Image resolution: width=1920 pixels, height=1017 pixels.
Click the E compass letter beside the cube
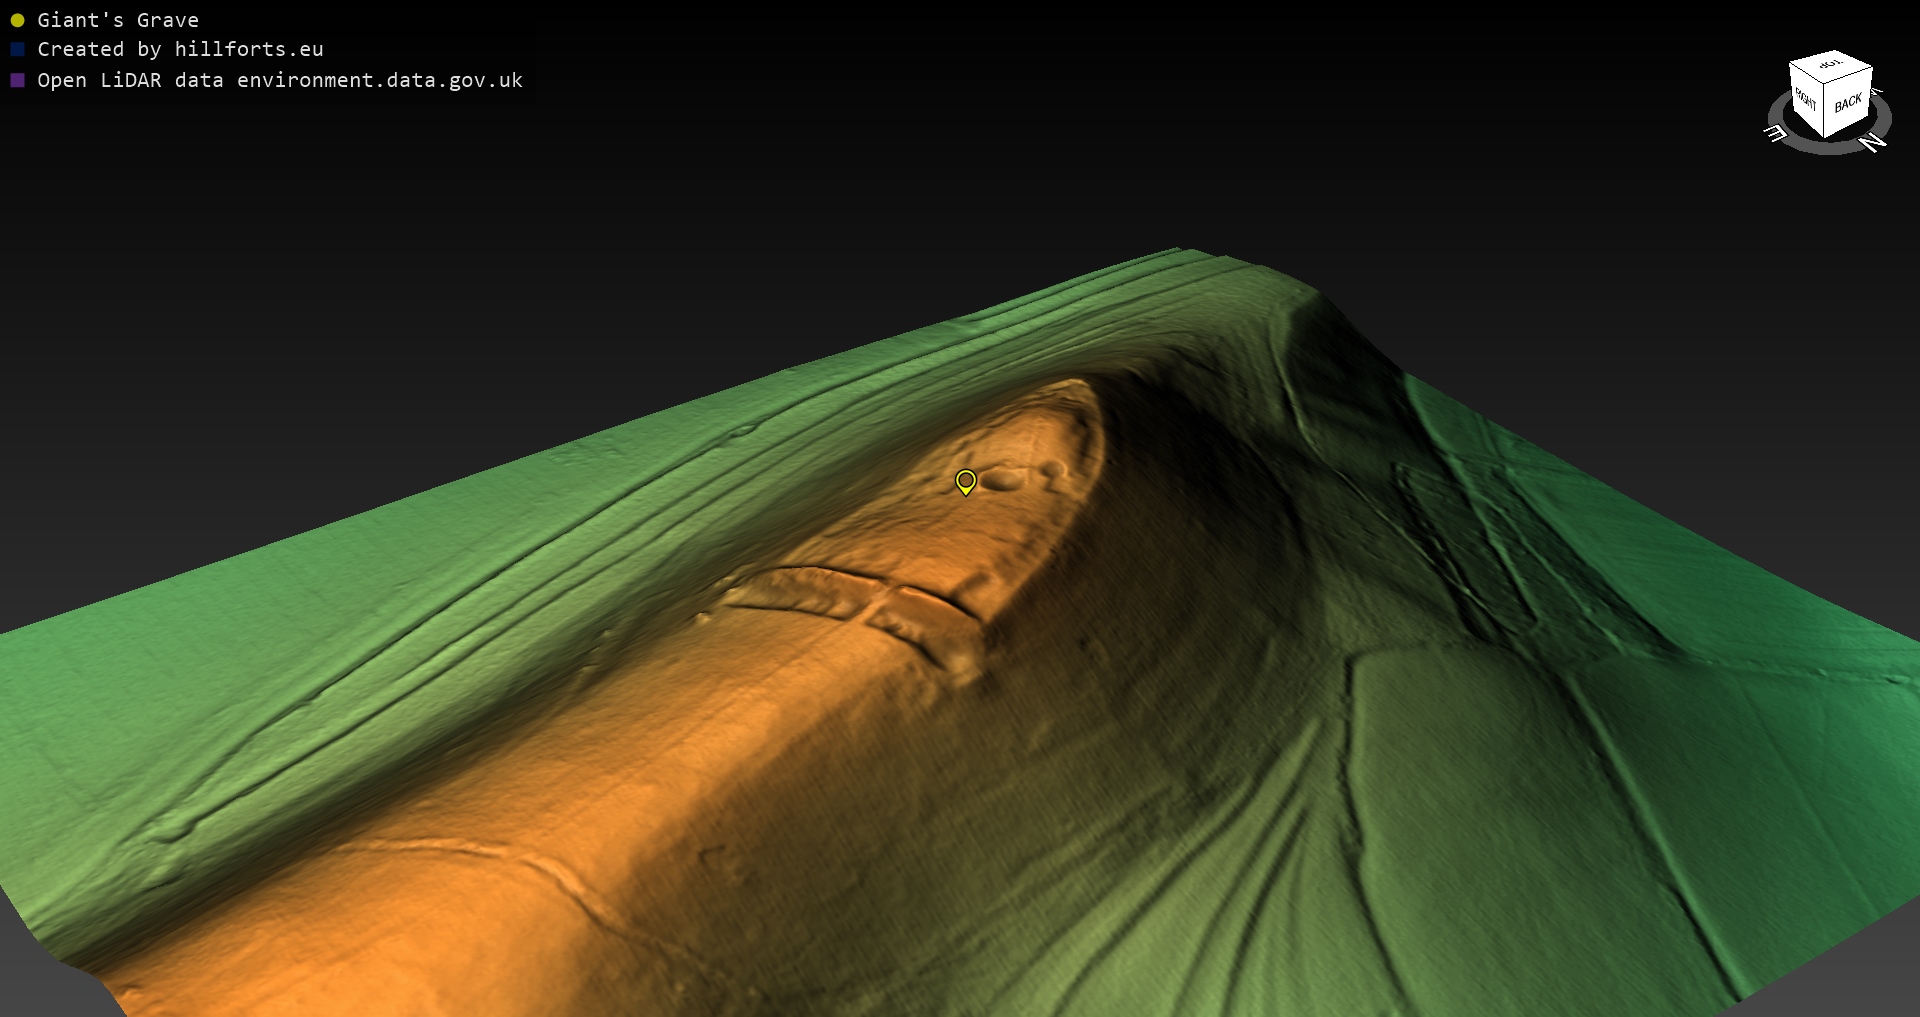[1775, 133]
